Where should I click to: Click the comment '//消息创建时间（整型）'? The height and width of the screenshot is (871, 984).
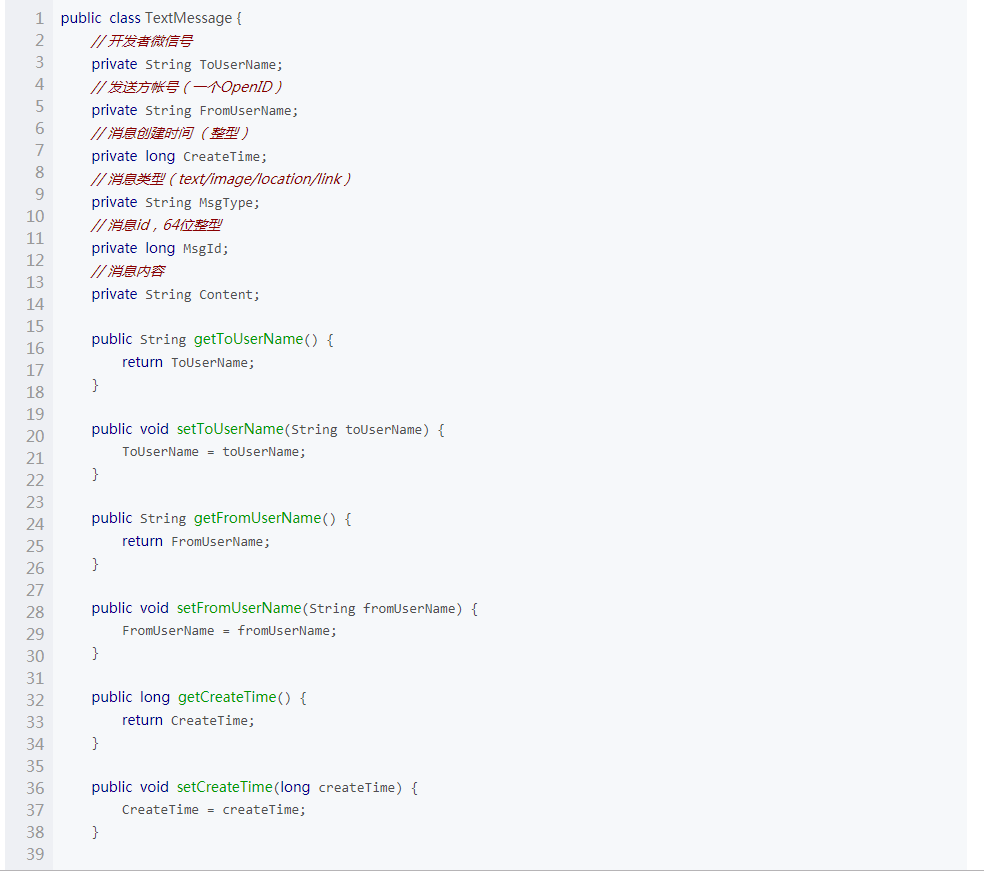(170, 133)
